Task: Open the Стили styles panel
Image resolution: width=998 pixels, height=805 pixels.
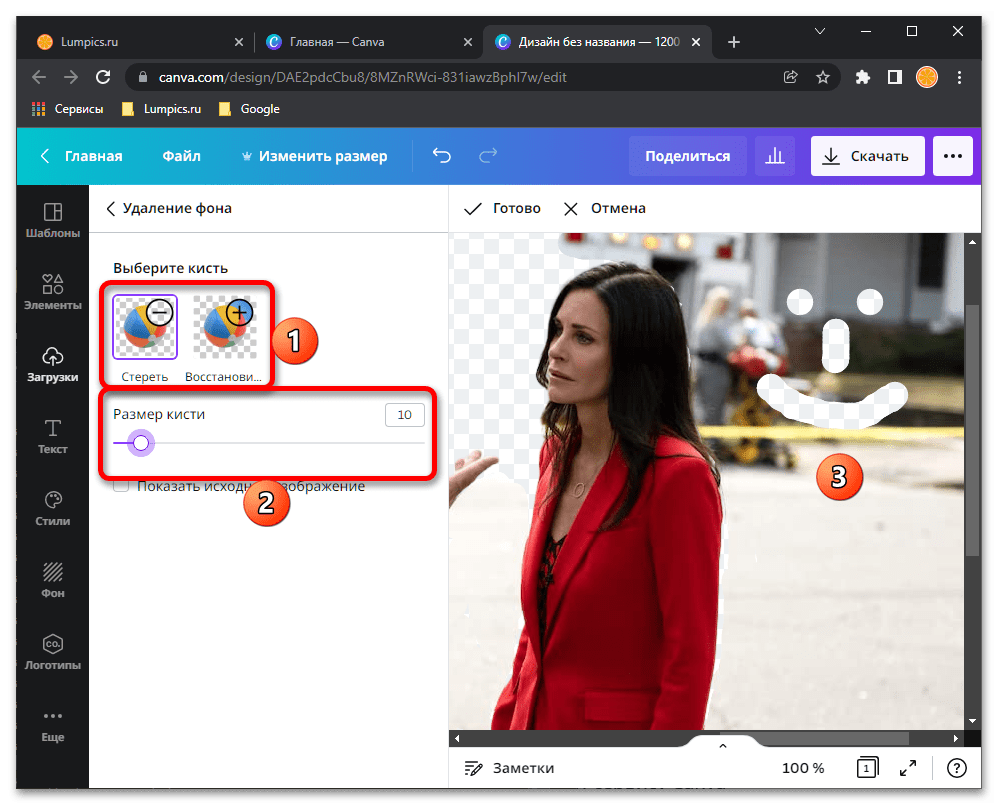Action: [x=53, y=508]
